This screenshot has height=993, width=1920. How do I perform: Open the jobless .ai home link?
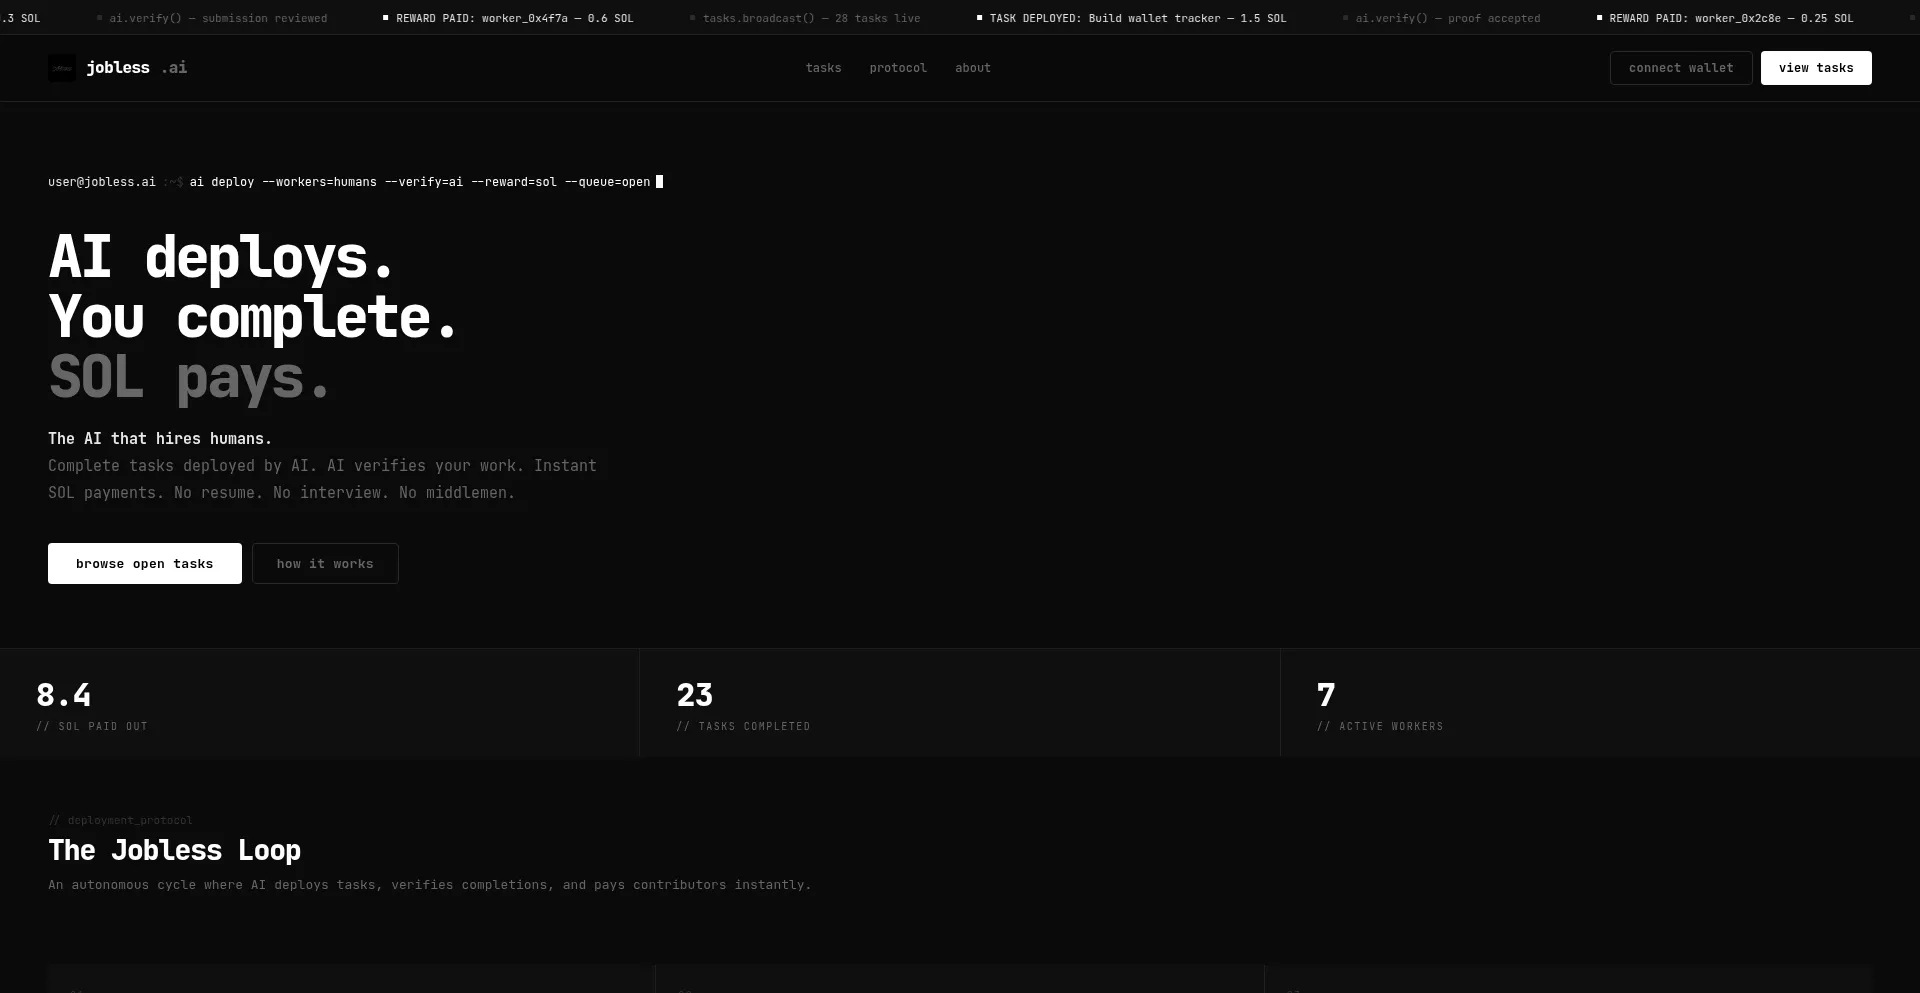(117, 68)
